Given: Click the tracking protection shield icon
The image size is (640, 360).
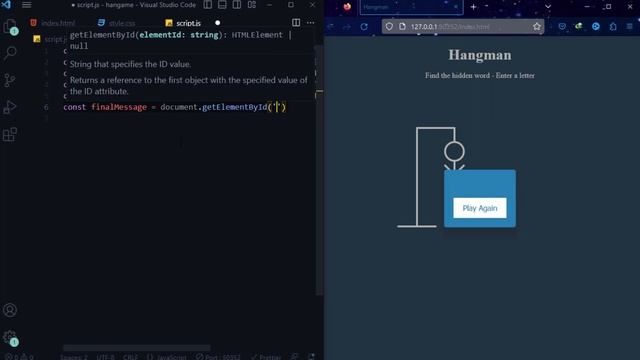Looking at the screenshot, I should coord(389,27).
